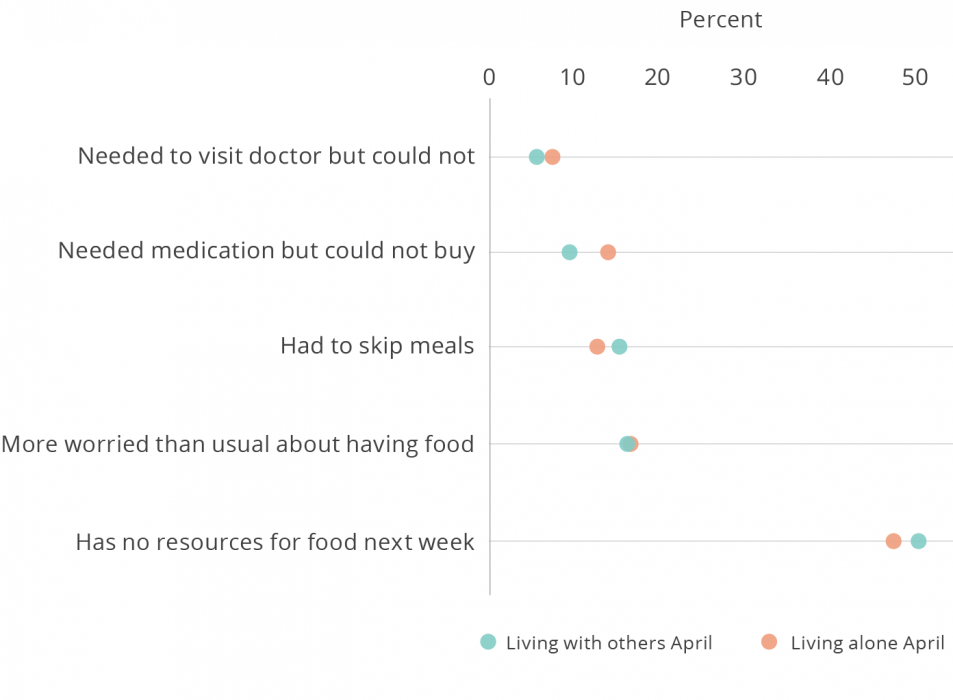953x700 pixels.
Task: Click orange dot for Had to skip meals
Action: click(597, 347)
